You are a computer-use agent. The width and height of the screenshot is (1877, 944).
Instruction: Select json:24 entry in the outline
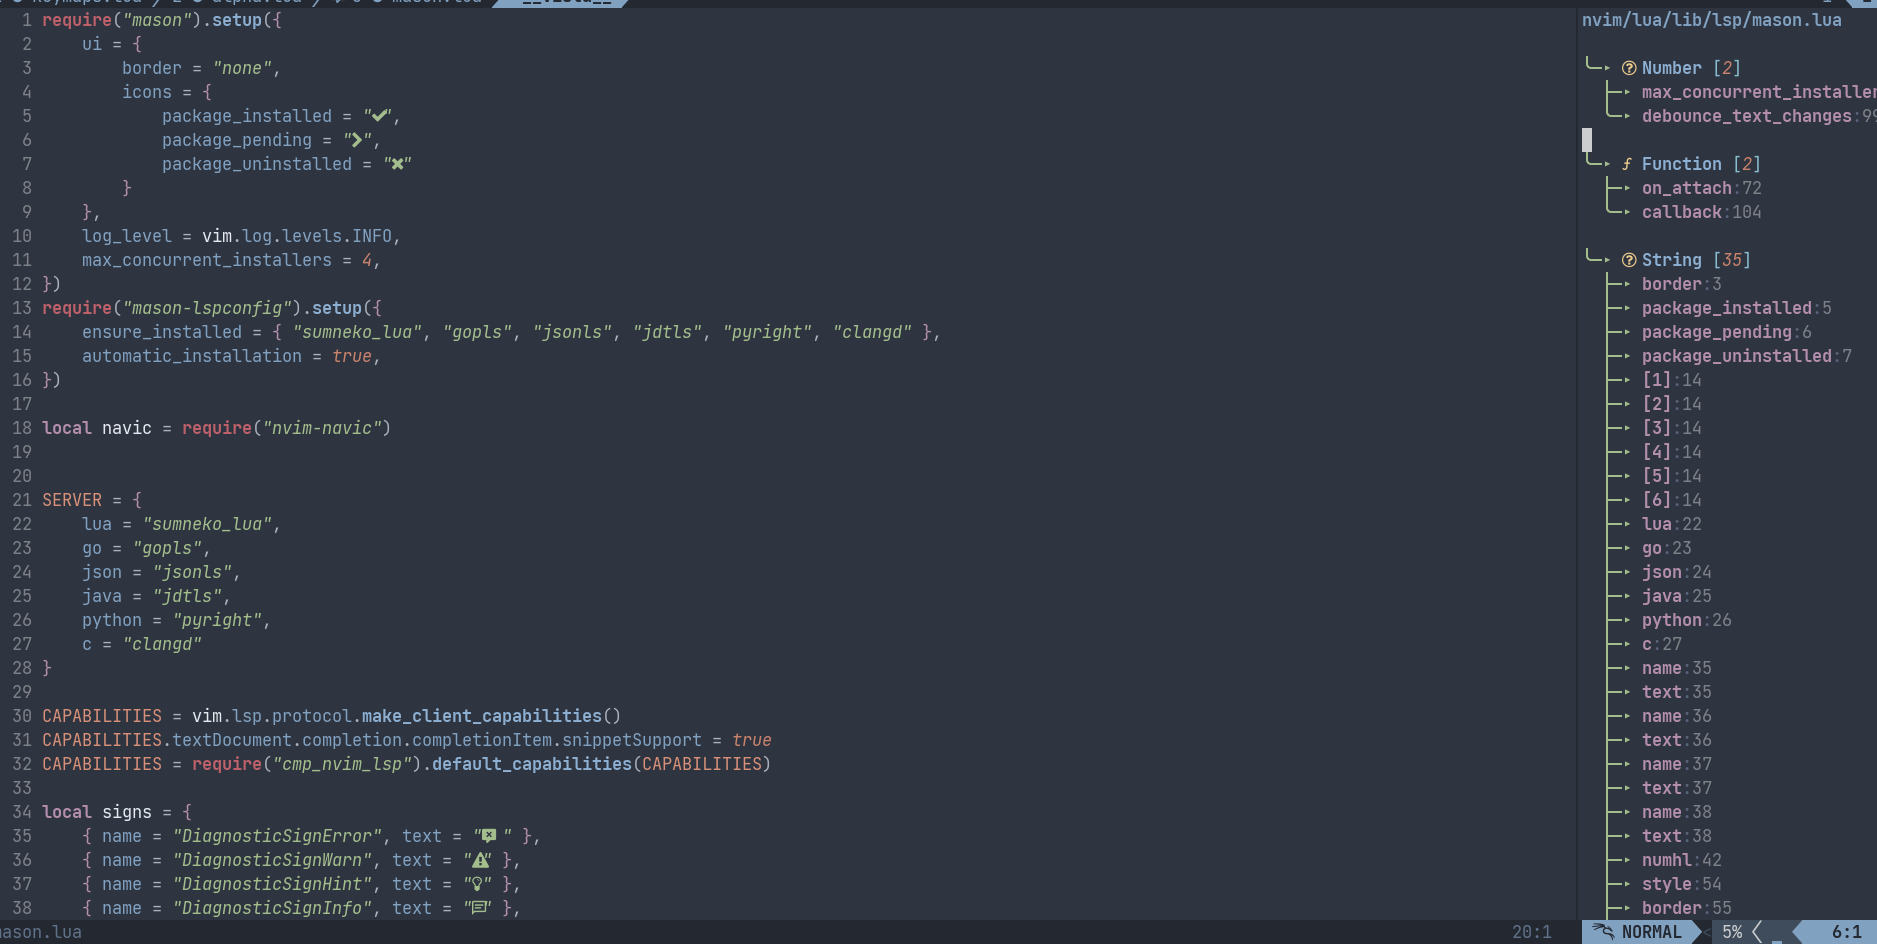[x=1676, y=572]
